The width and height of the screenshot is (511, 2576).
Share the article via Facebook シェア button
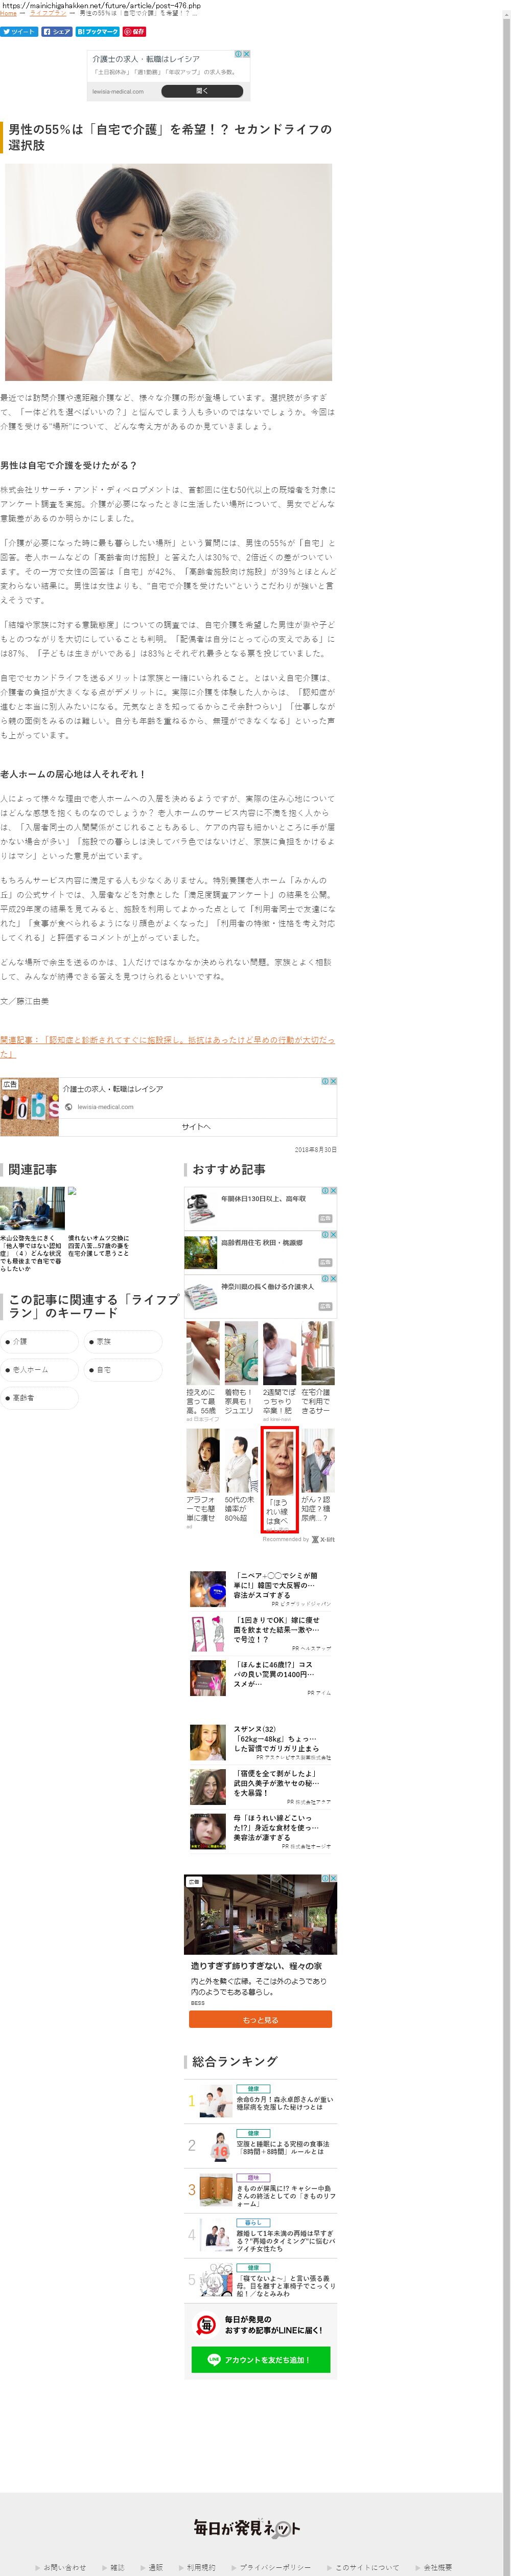click(x=57, y=31)
